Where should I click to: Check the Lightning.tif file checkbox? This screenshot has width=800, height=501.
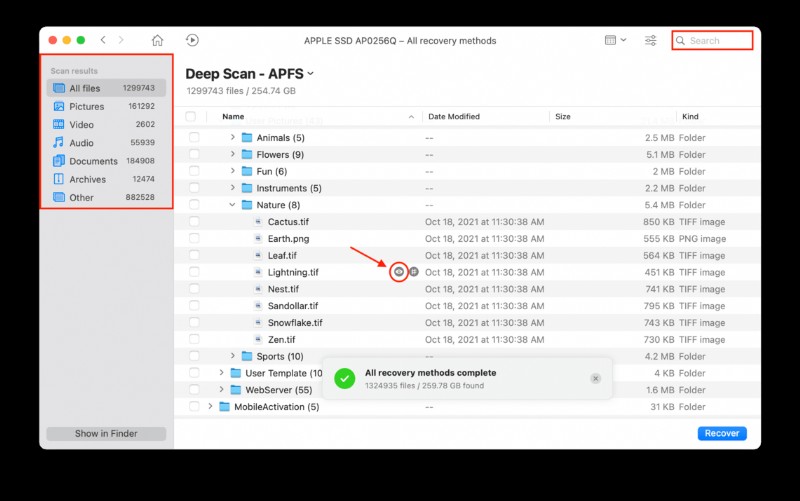[x=194, y=272]
